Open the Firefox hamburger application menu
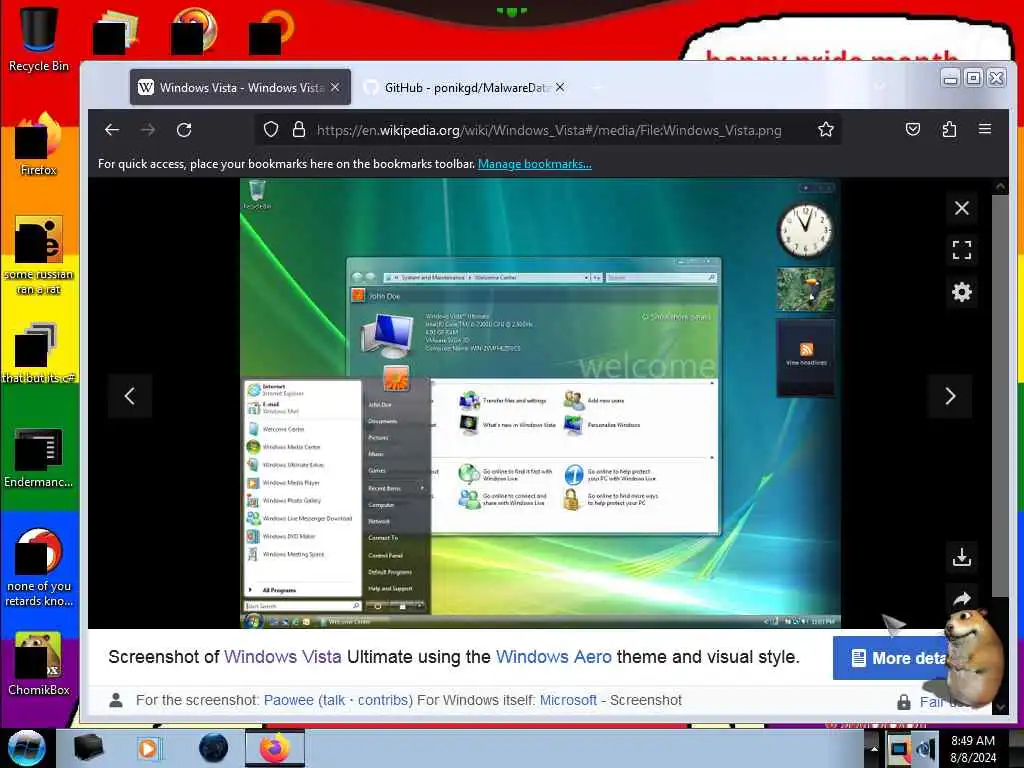The width and height of the screenshot is (1024, 768). 985,129
